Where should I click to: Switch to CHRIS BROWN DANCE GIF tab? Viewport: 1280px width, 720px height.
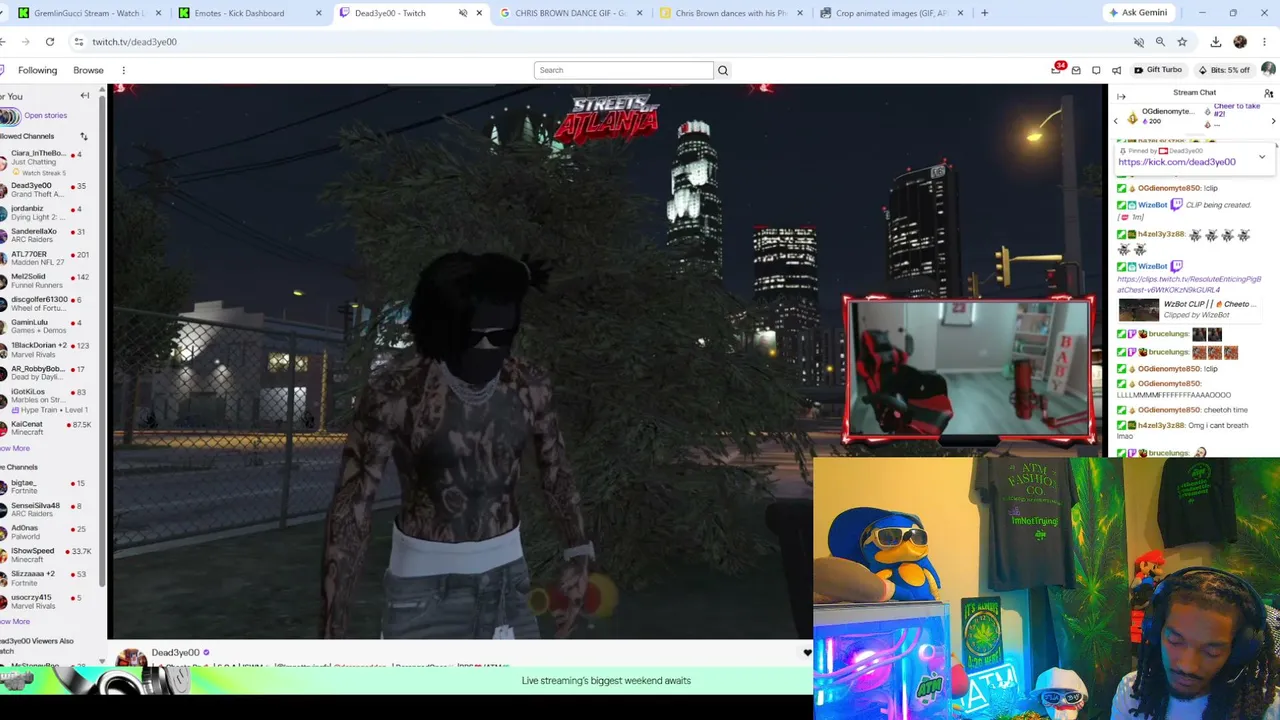click(571, 13)
